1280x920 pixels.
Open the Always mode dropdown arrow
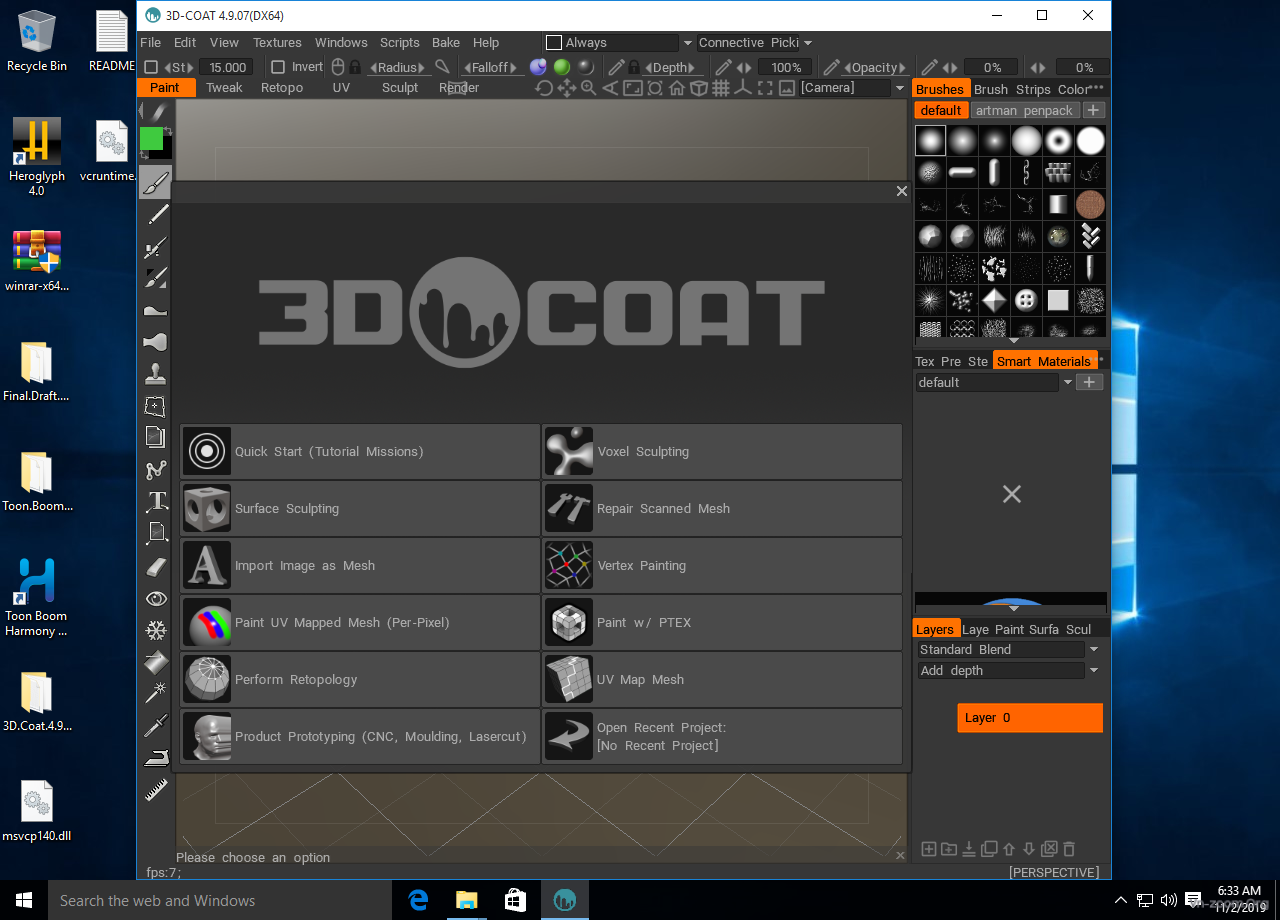point(687,43)
